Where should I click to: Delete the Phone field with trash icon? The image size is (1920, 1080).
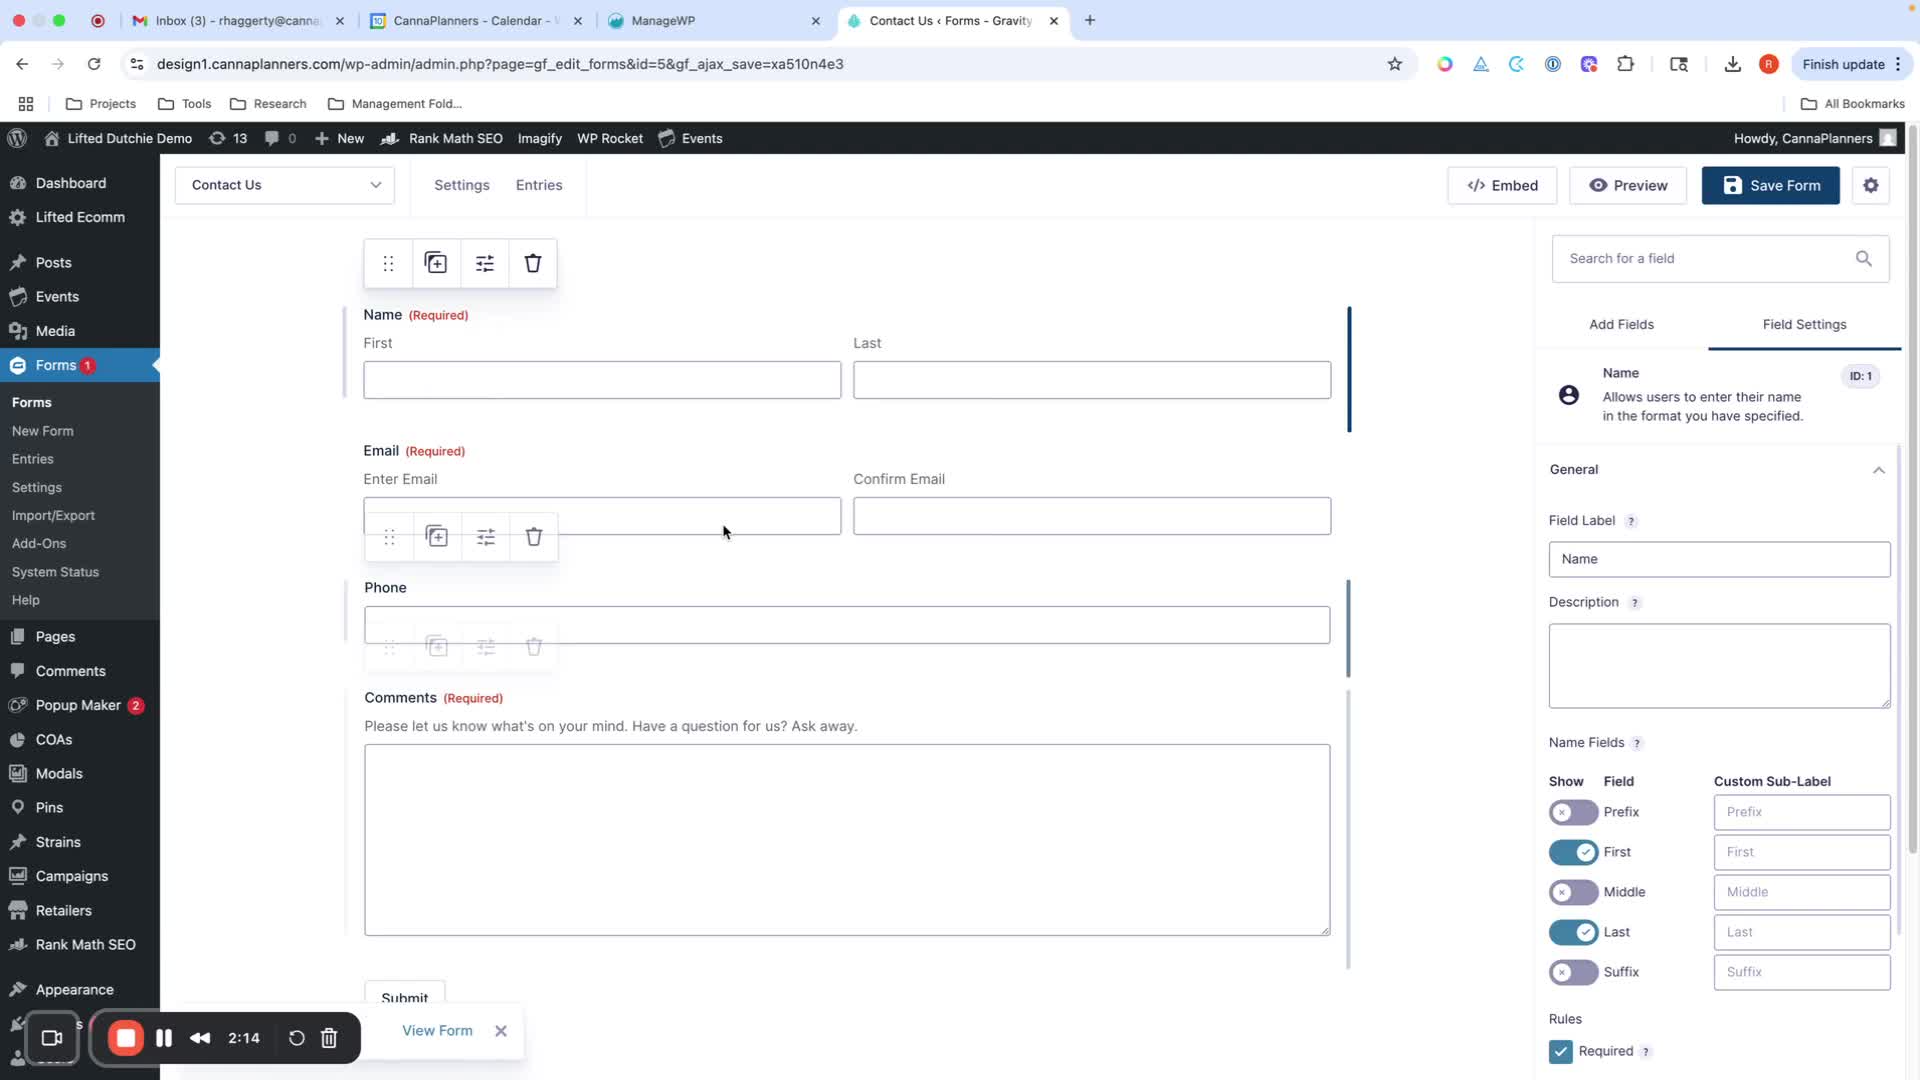(534, 537)
